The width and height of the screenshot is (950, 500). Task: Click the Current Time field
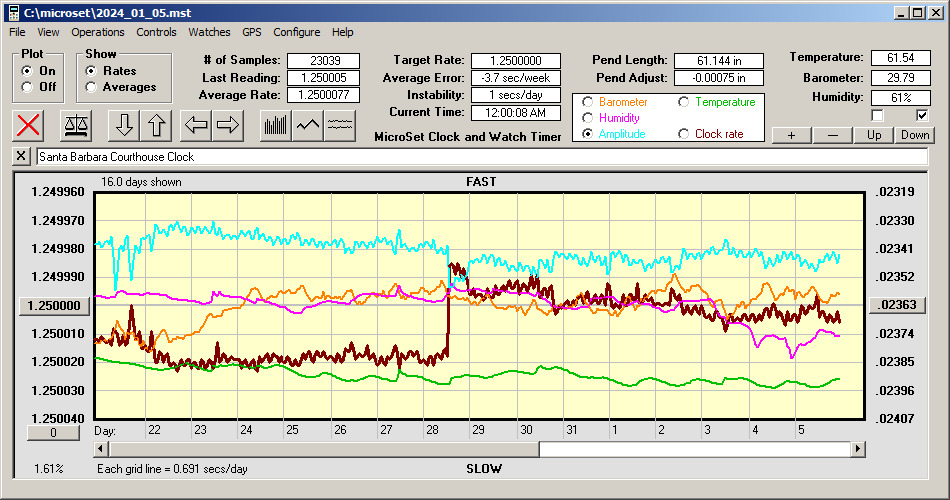point(516,112)
